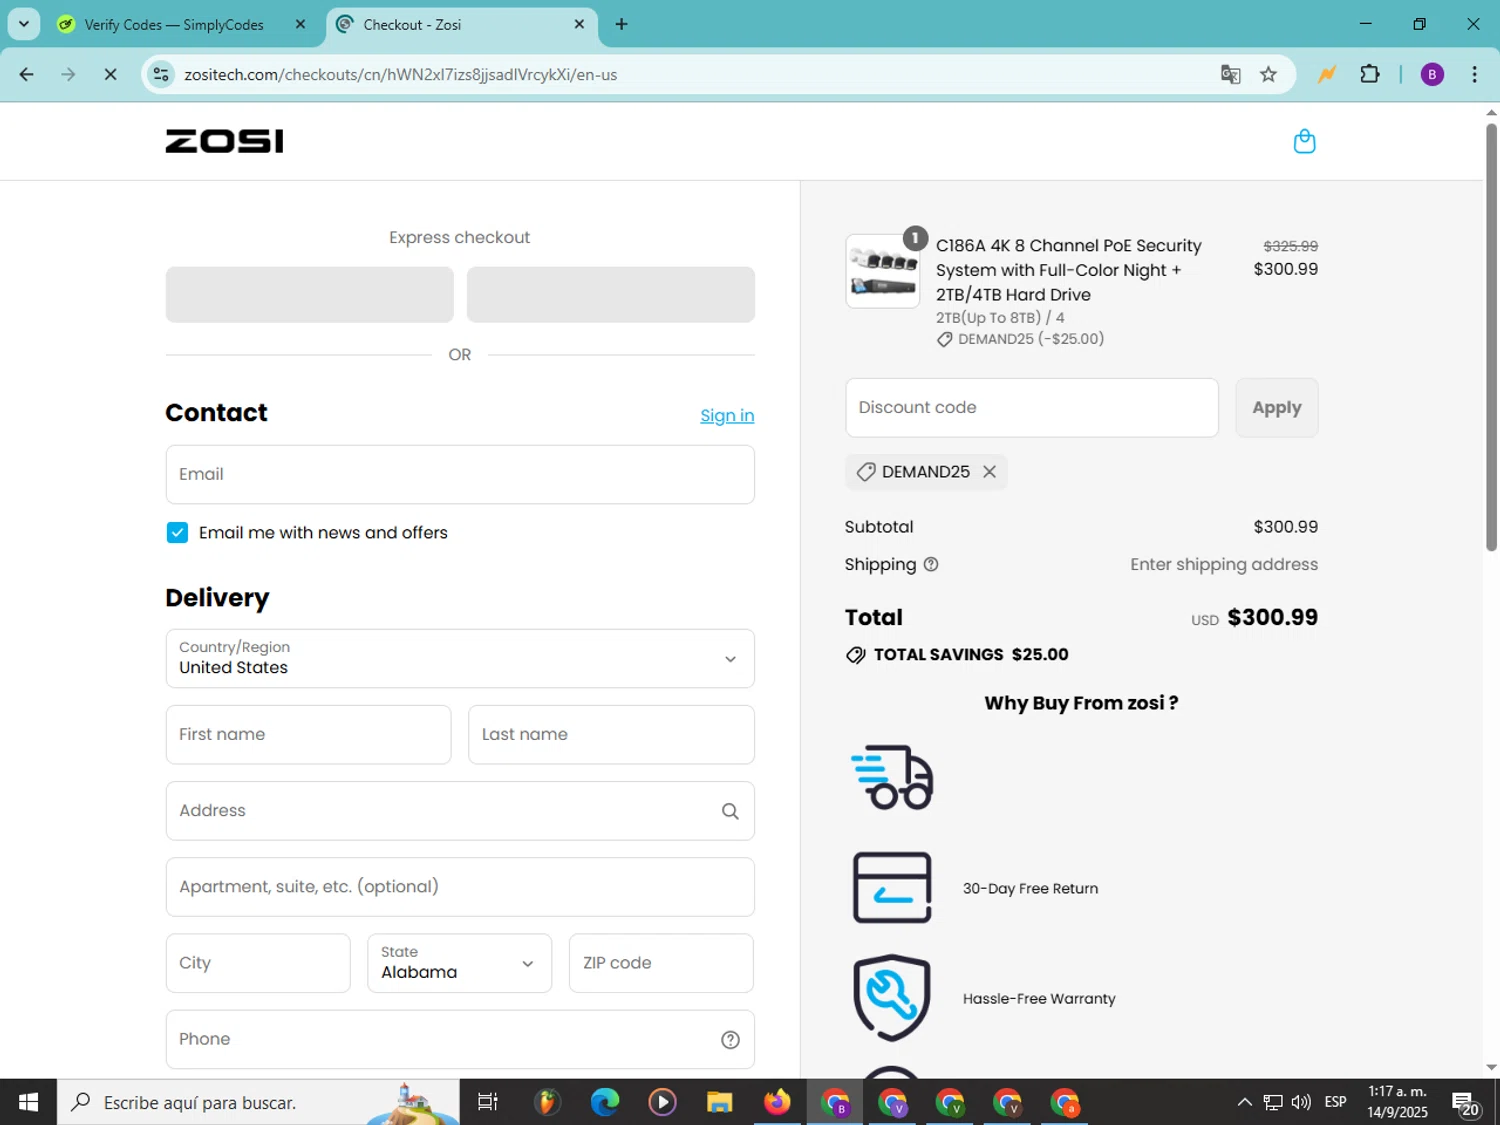Image resolution: width=1500 pixels, height=1125 pixels.
Task: Click the phone field help icon
Action: pos(731,1040)
